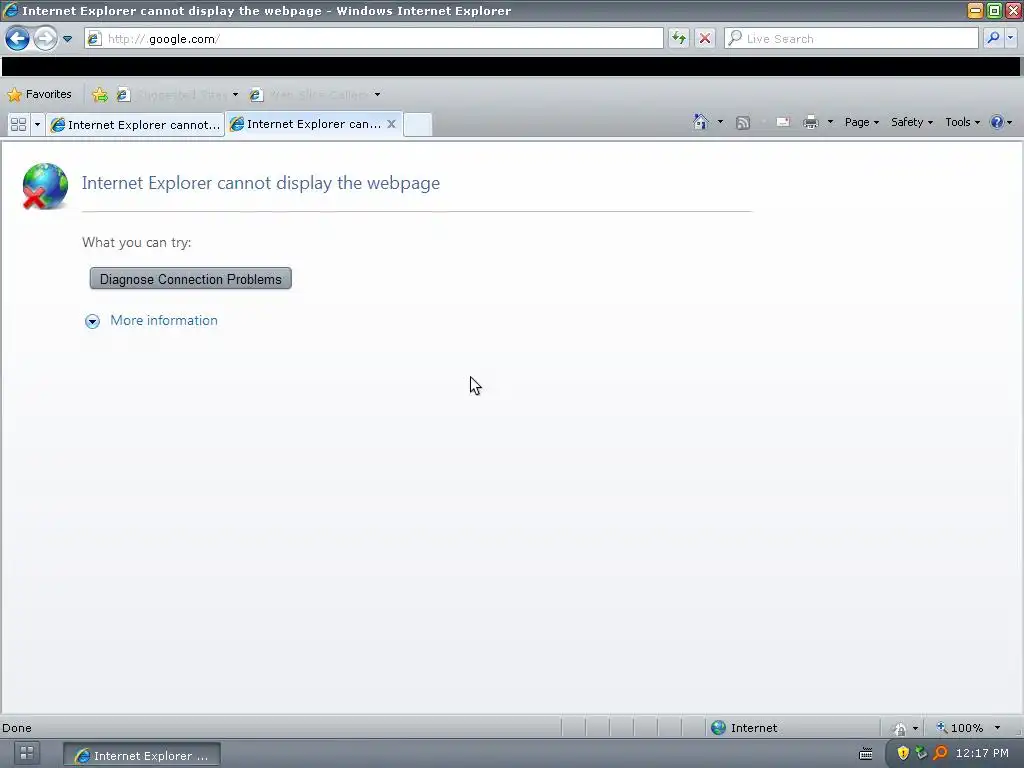Screen dimensions: 1024x768
Task: Click the More information link text
Action: (x=164, y=321)
